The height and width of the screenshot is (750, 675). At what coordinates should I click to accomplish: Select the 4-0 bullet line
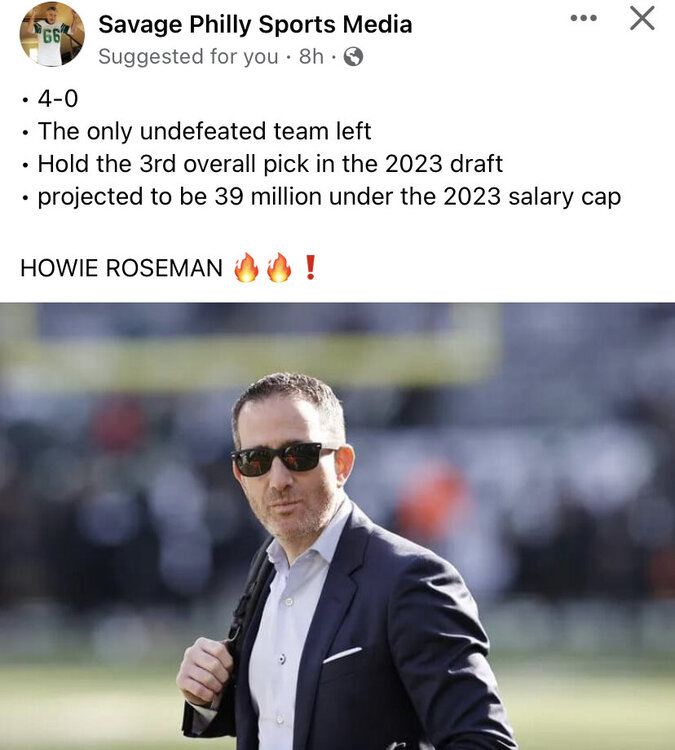click(57, 99)
